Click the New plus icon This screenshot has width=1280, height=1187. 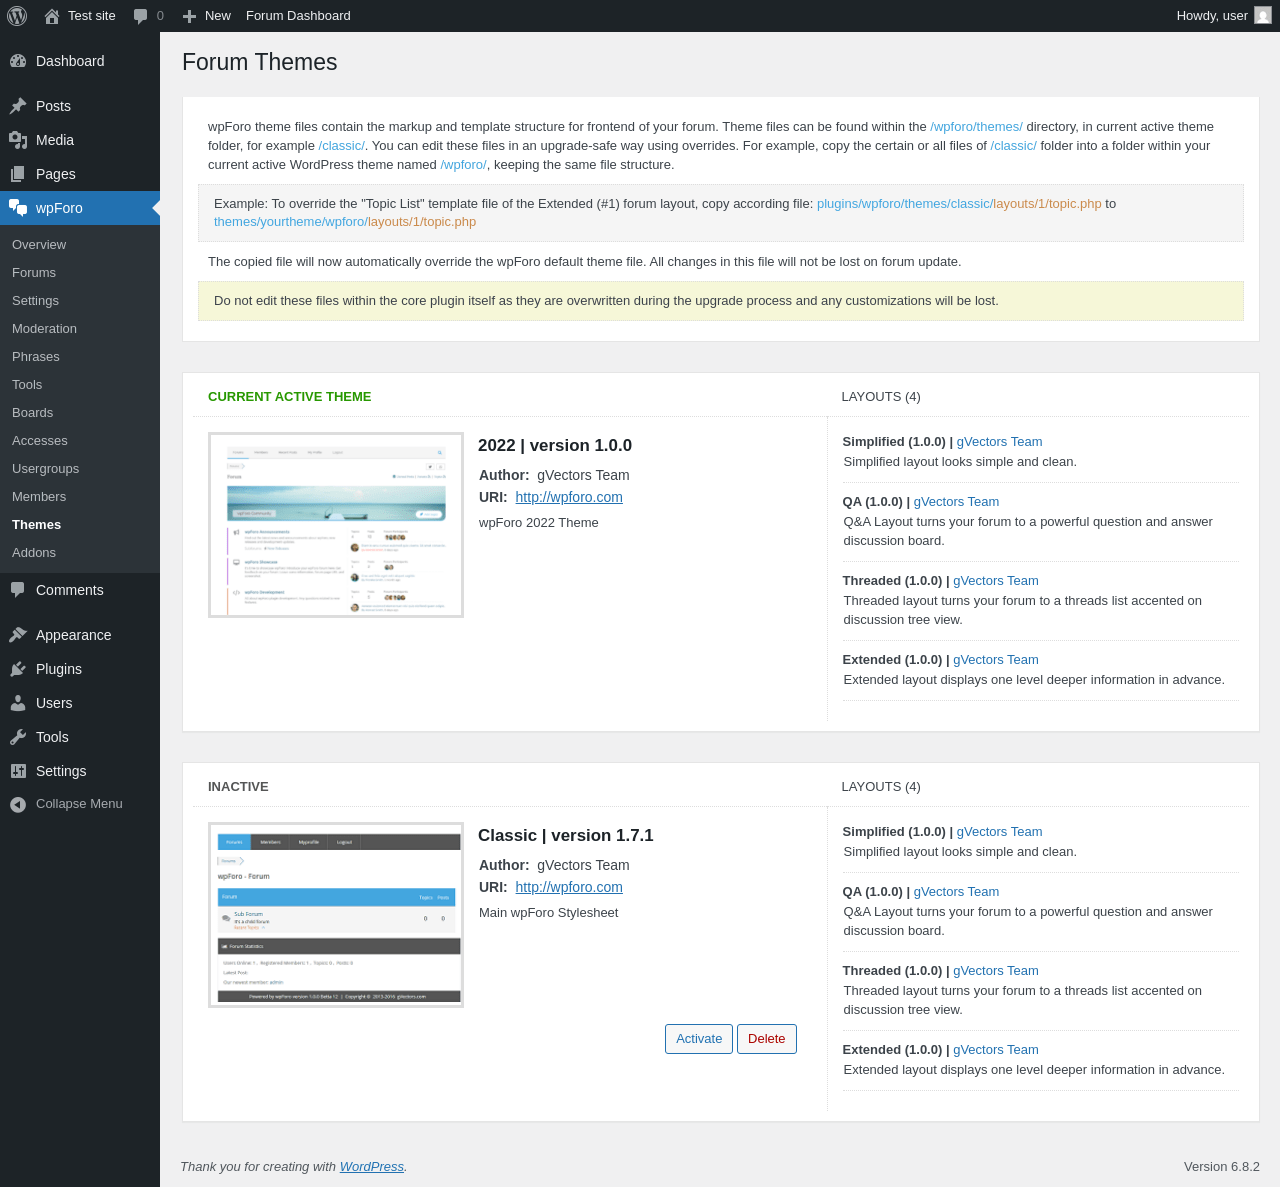189,16
